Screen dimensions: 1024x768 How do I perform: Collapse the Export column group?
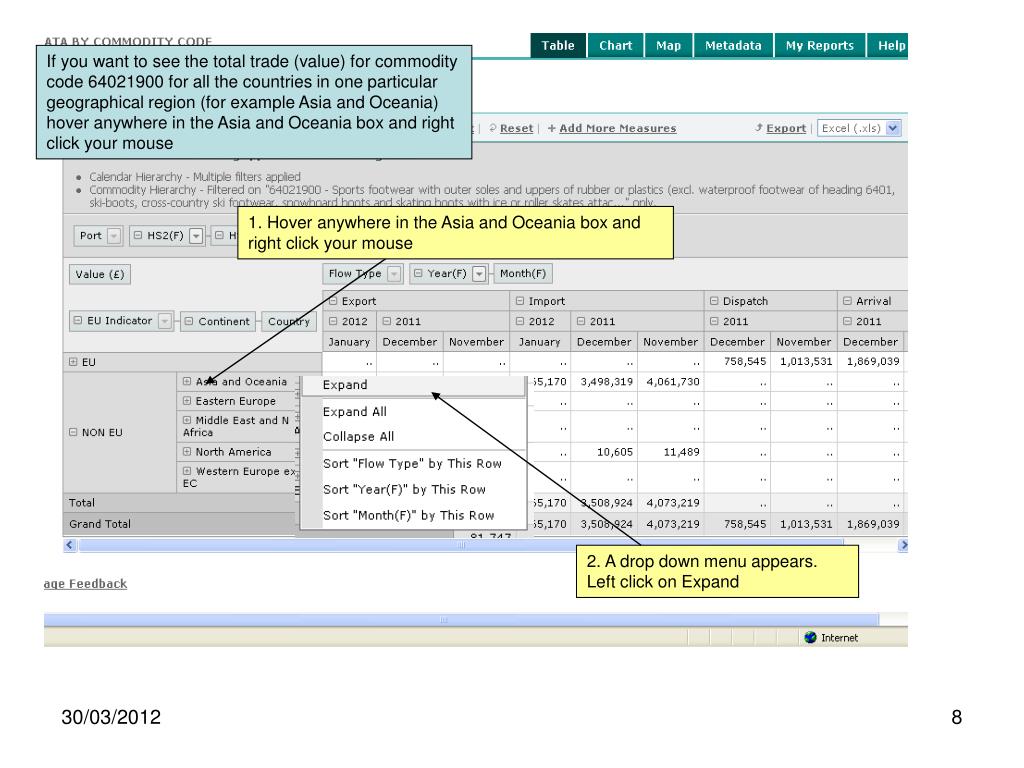[332, 301]
